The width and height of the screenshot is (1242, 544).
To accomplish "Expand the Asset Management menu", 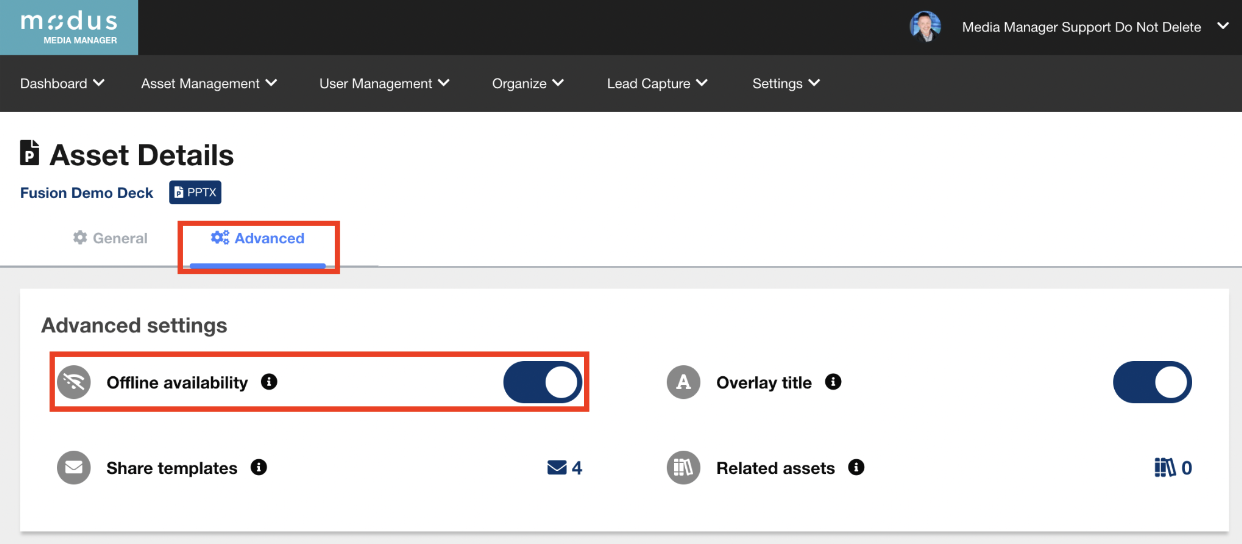I will coord(209,83).
